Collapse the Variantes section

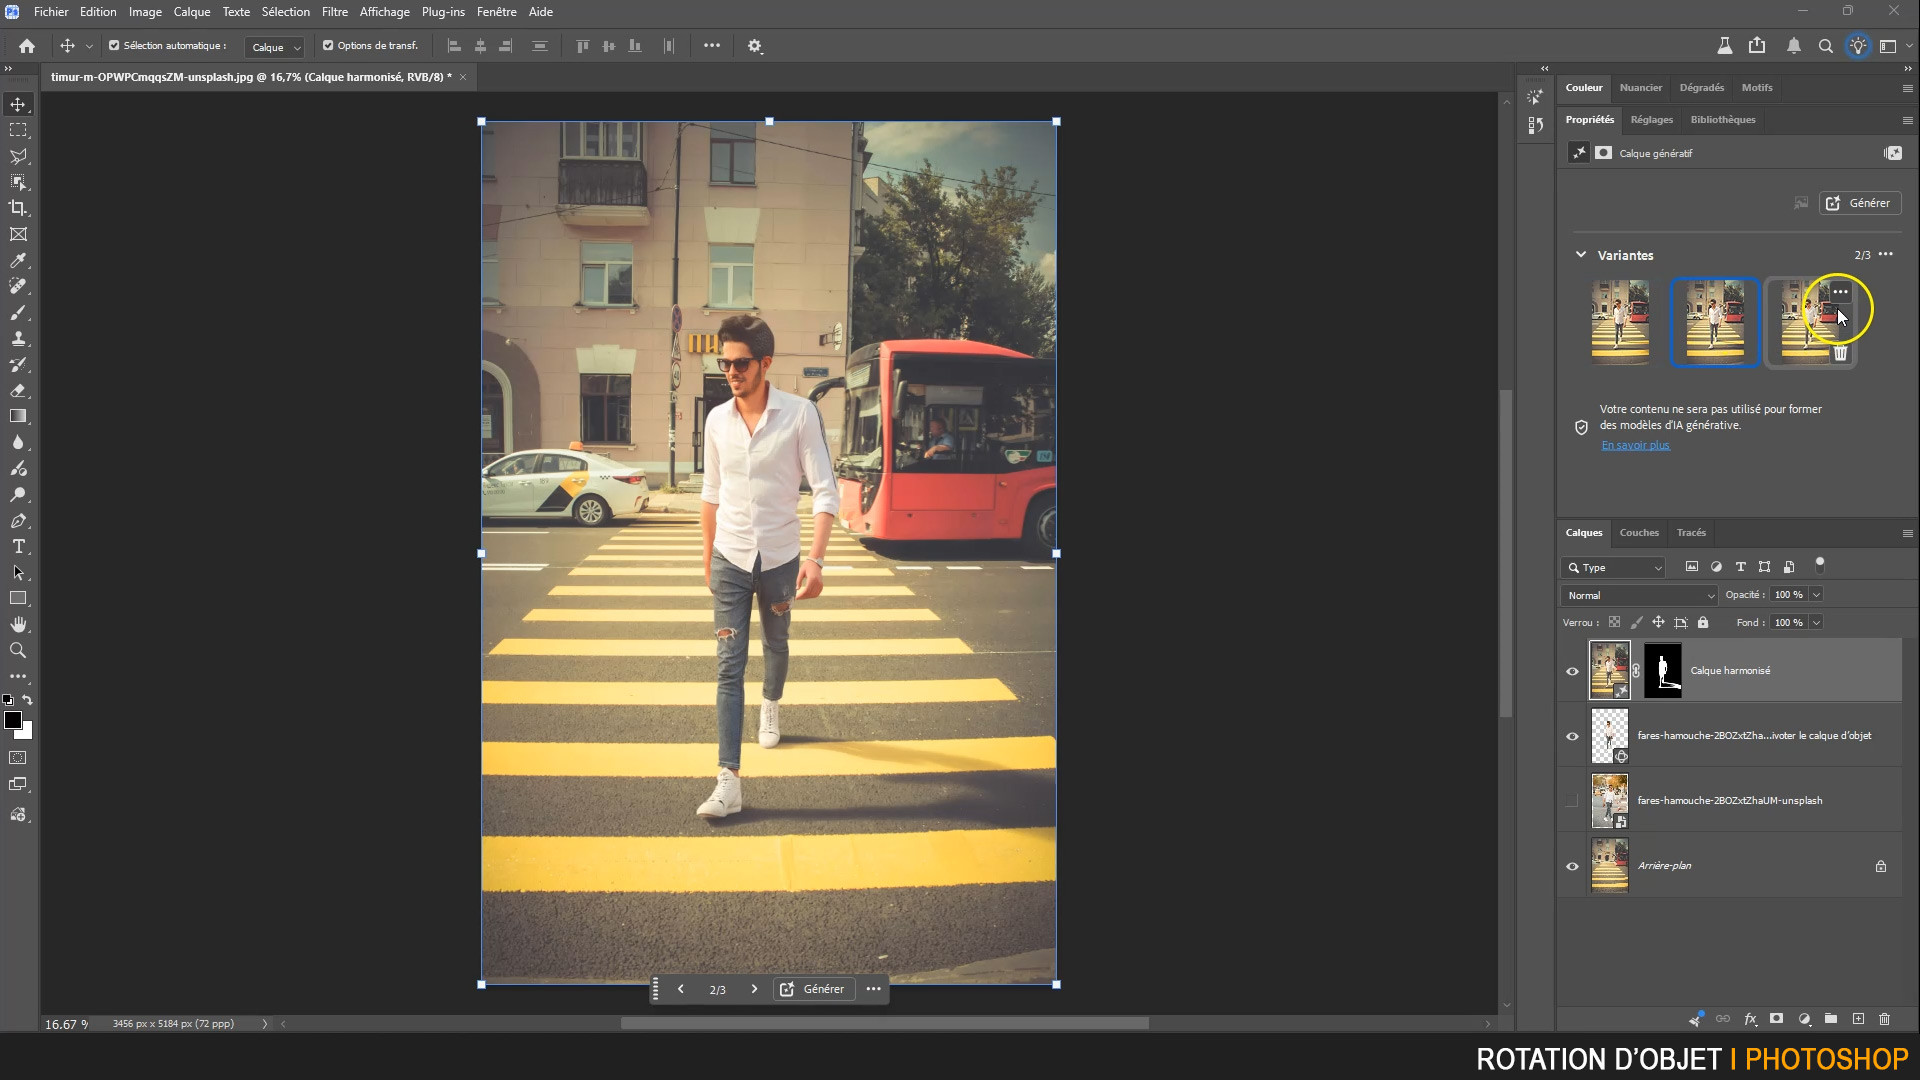coord(1581,255)
